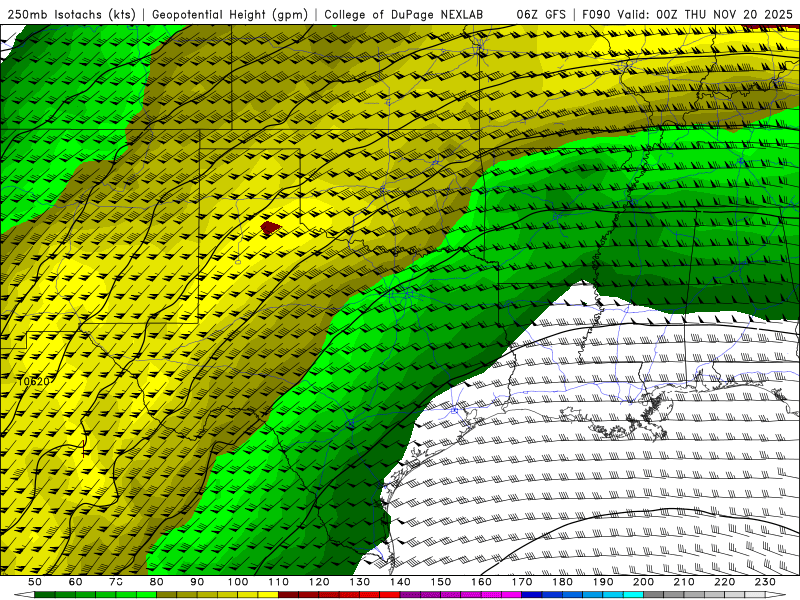Click the bright yellow swatch in the color bar

click(268, 595)
